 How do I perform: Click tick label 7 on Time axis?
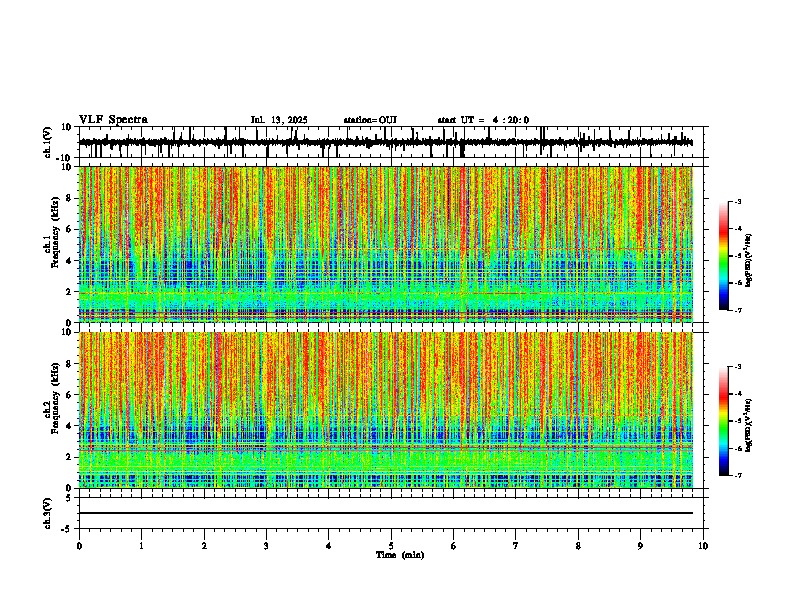point(516,546)
